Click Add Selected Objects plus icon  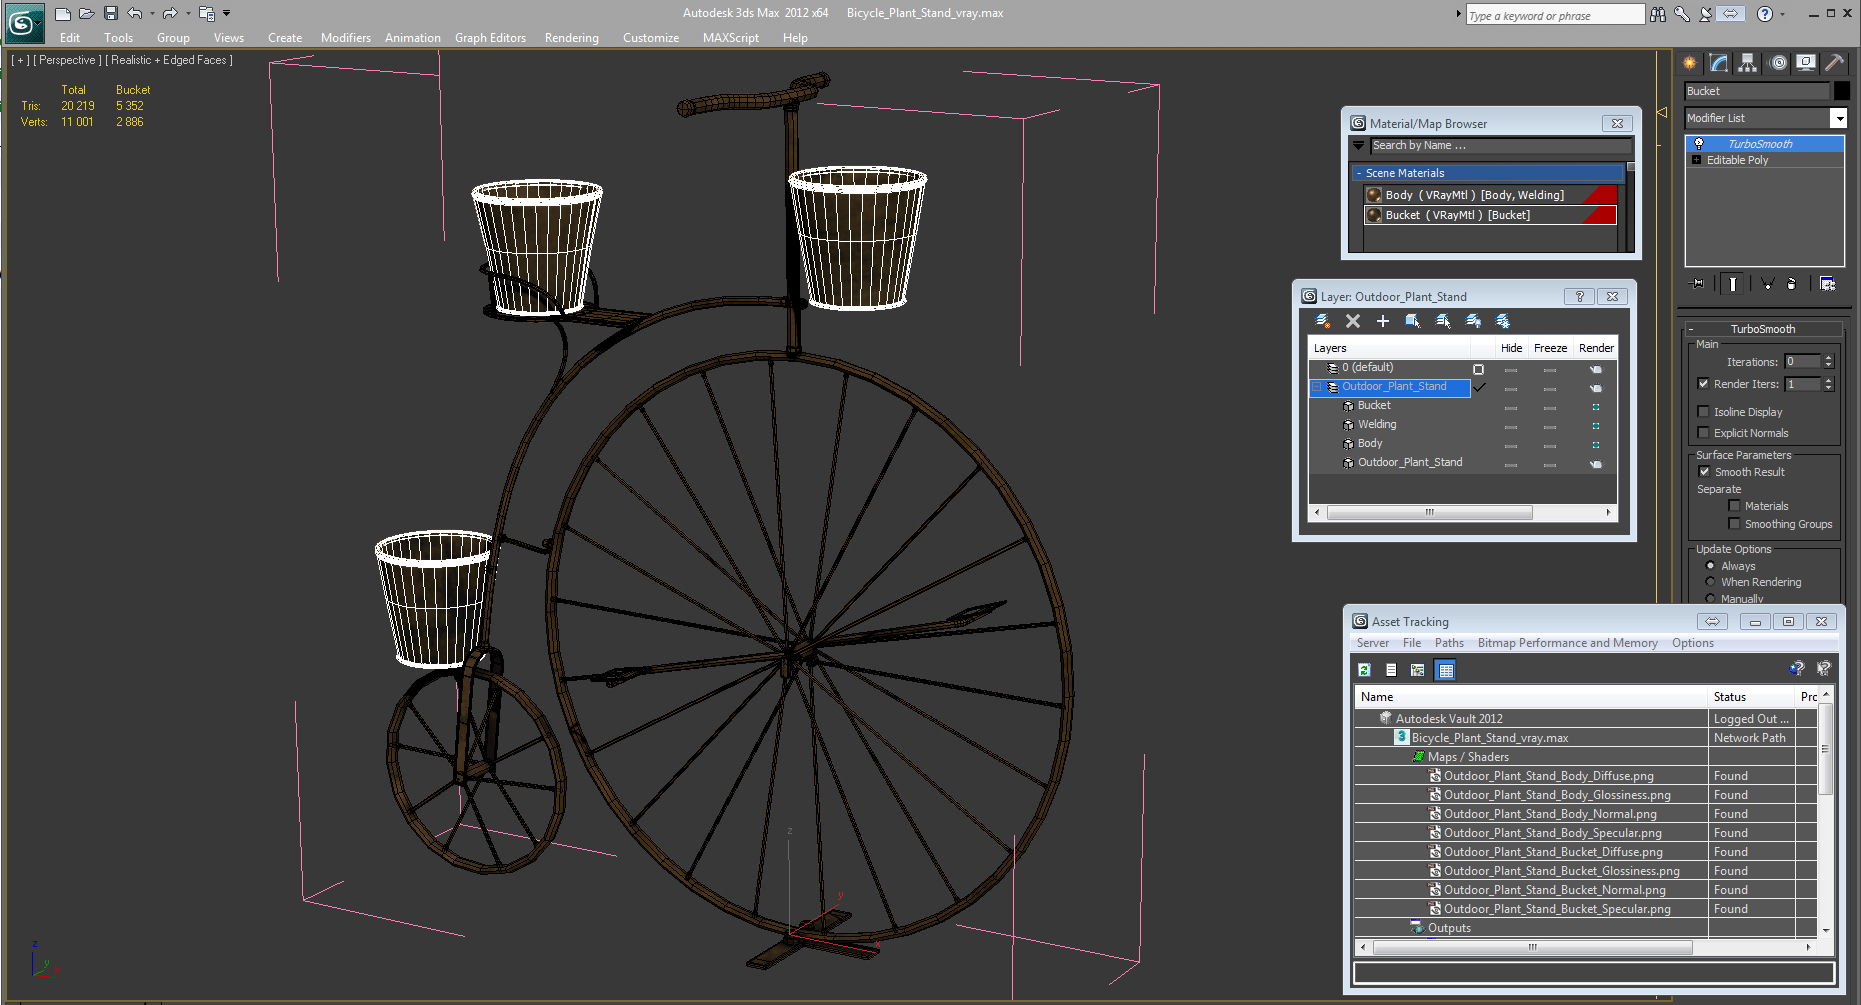pos(1383,321)
